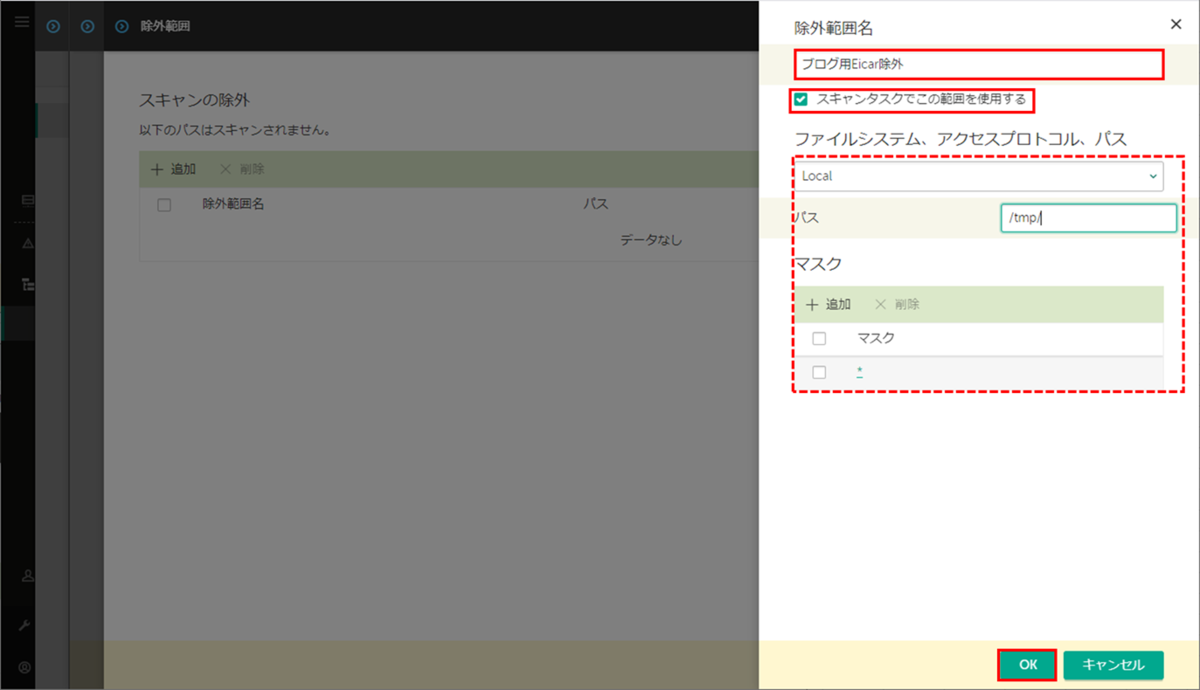Viewport: 1200px width, 690px height.
Task: Open the Local filesystem dropdown
Action: click(978, 176)
